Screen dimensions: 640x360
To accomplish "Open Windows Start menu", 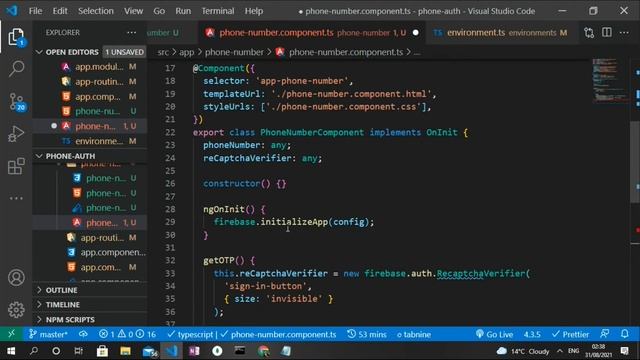I will [x=11, y=351].
